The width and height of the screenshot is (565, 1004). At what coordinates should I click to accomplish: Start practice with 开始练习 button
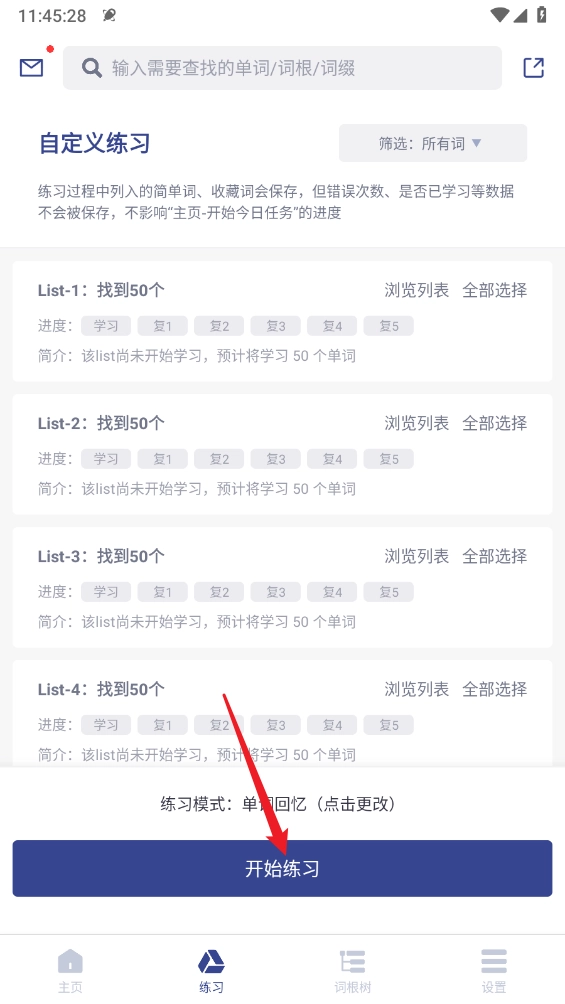[x=282, y=868]
